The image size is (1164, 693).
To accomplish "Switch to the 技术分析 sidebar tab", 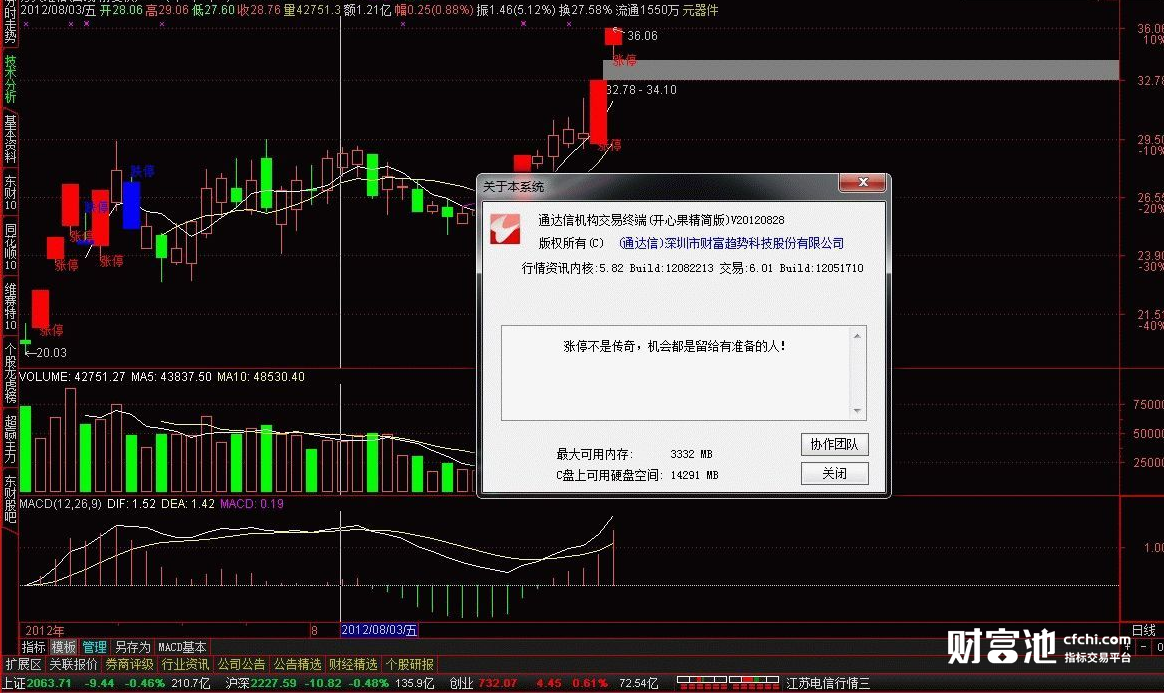I will pyautogui.click(x=10, y=79).
